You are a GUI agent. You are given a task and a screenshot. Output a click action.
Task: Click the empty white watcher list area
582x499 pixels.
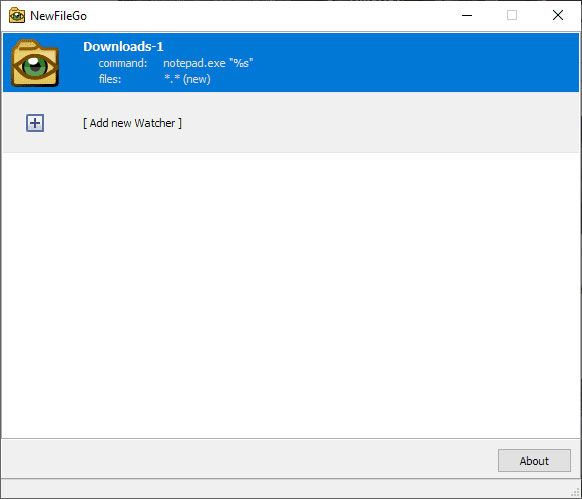point(291,295)
